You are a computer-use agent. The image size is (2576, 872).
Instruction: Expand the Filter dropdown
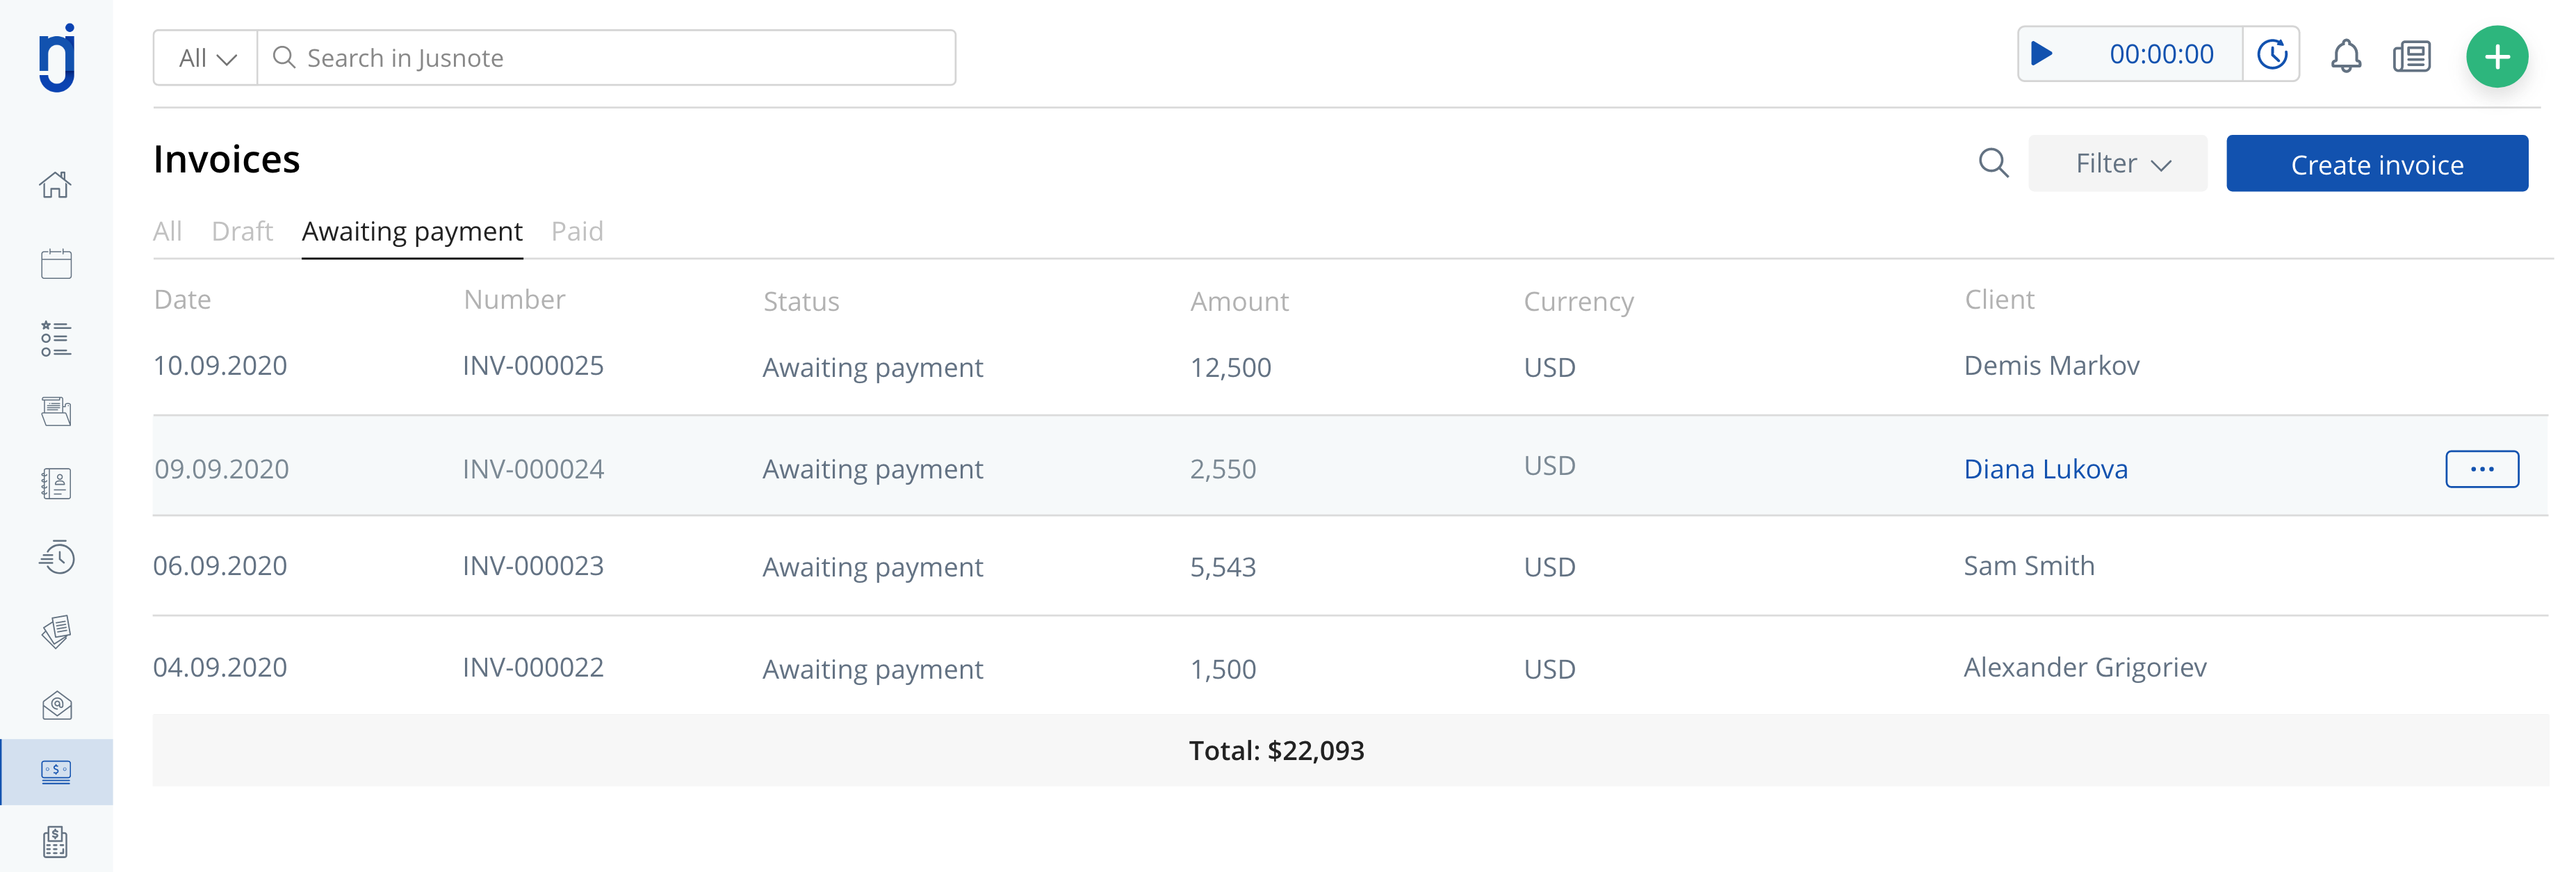(x=2117, y=163)
